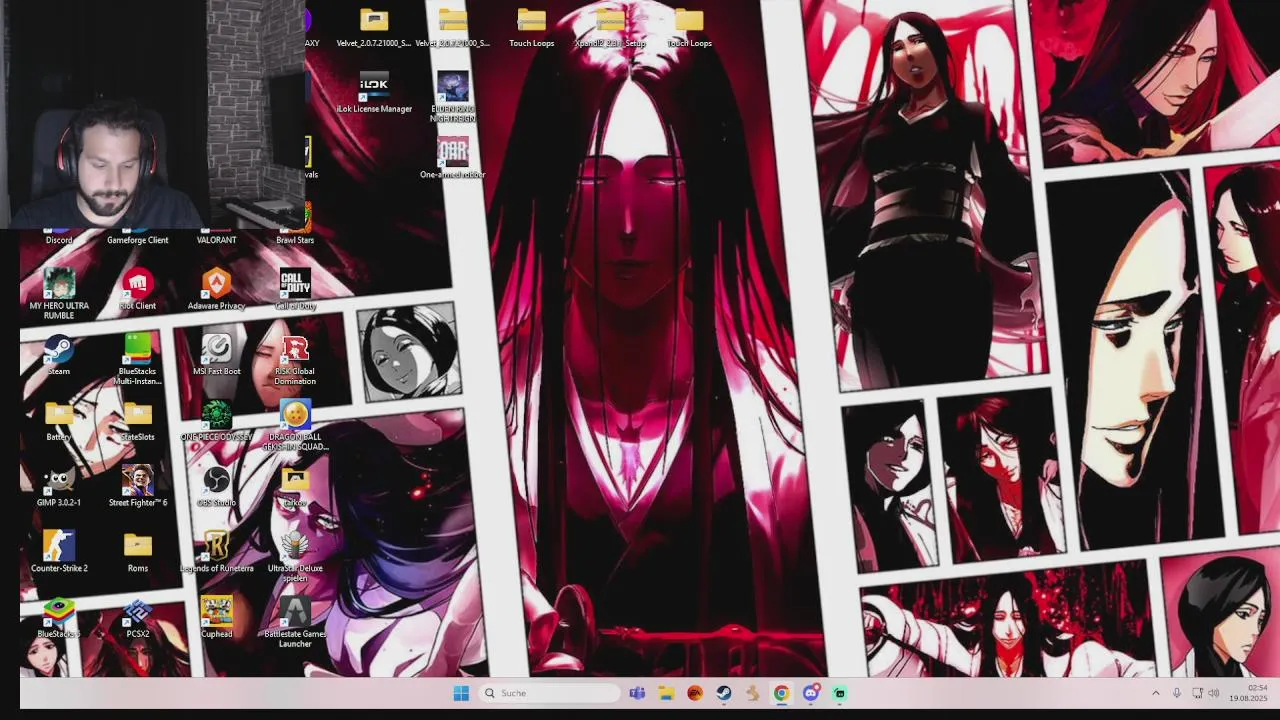1280x720 pixels.
Task: Open File Explorer from the taskbar
Action: pos(666,693)
